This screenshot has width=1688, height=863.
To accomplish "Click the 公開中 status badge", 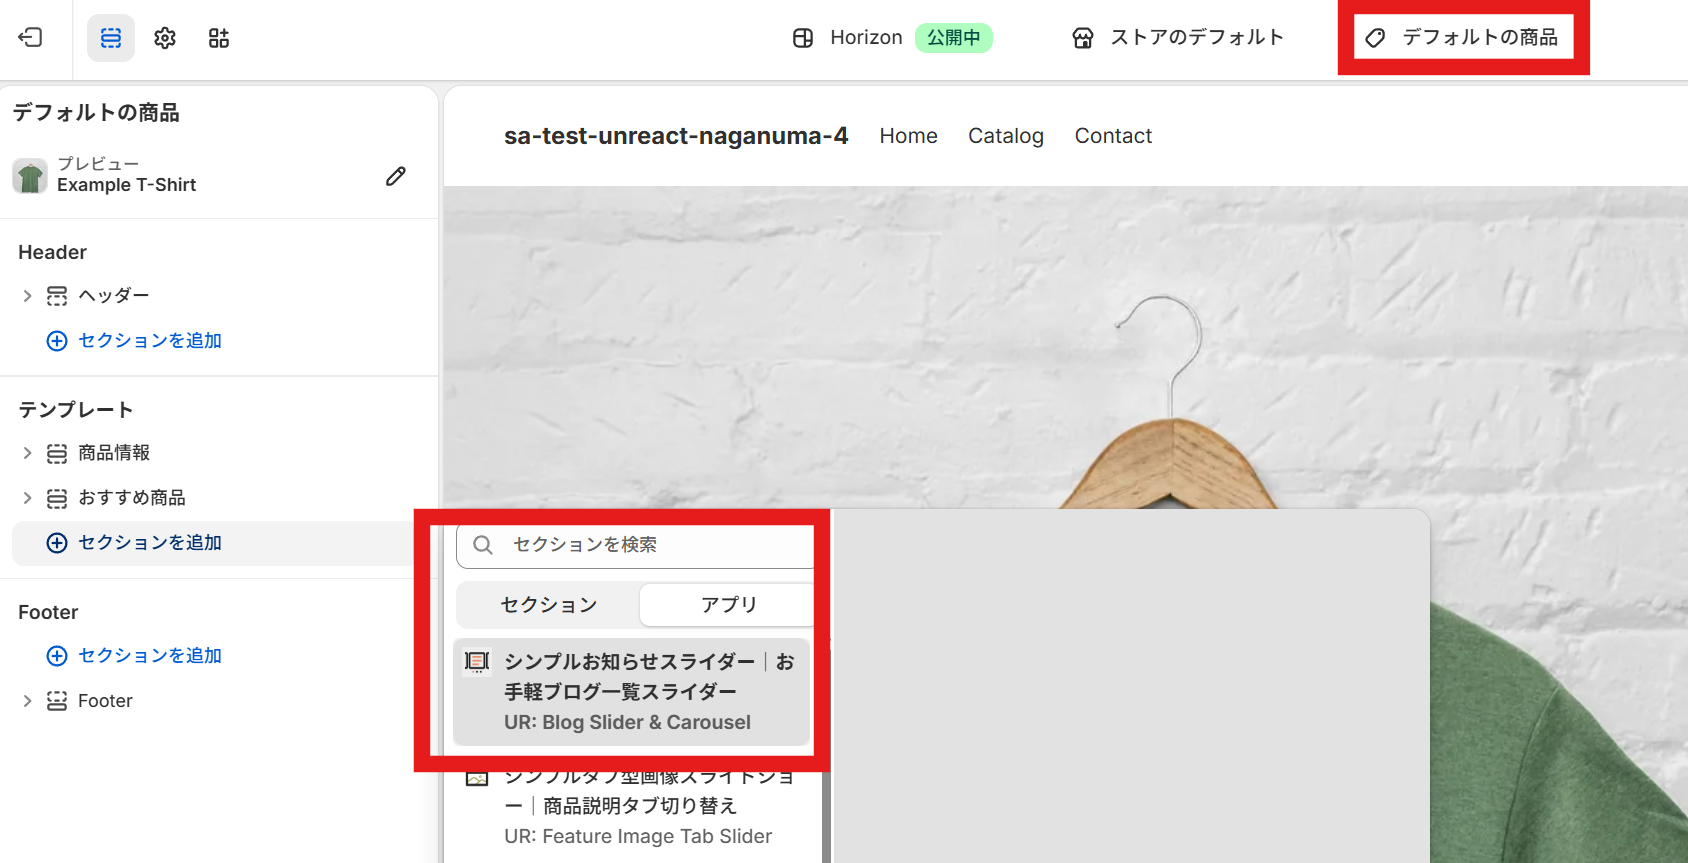I will tap(954, 38).
